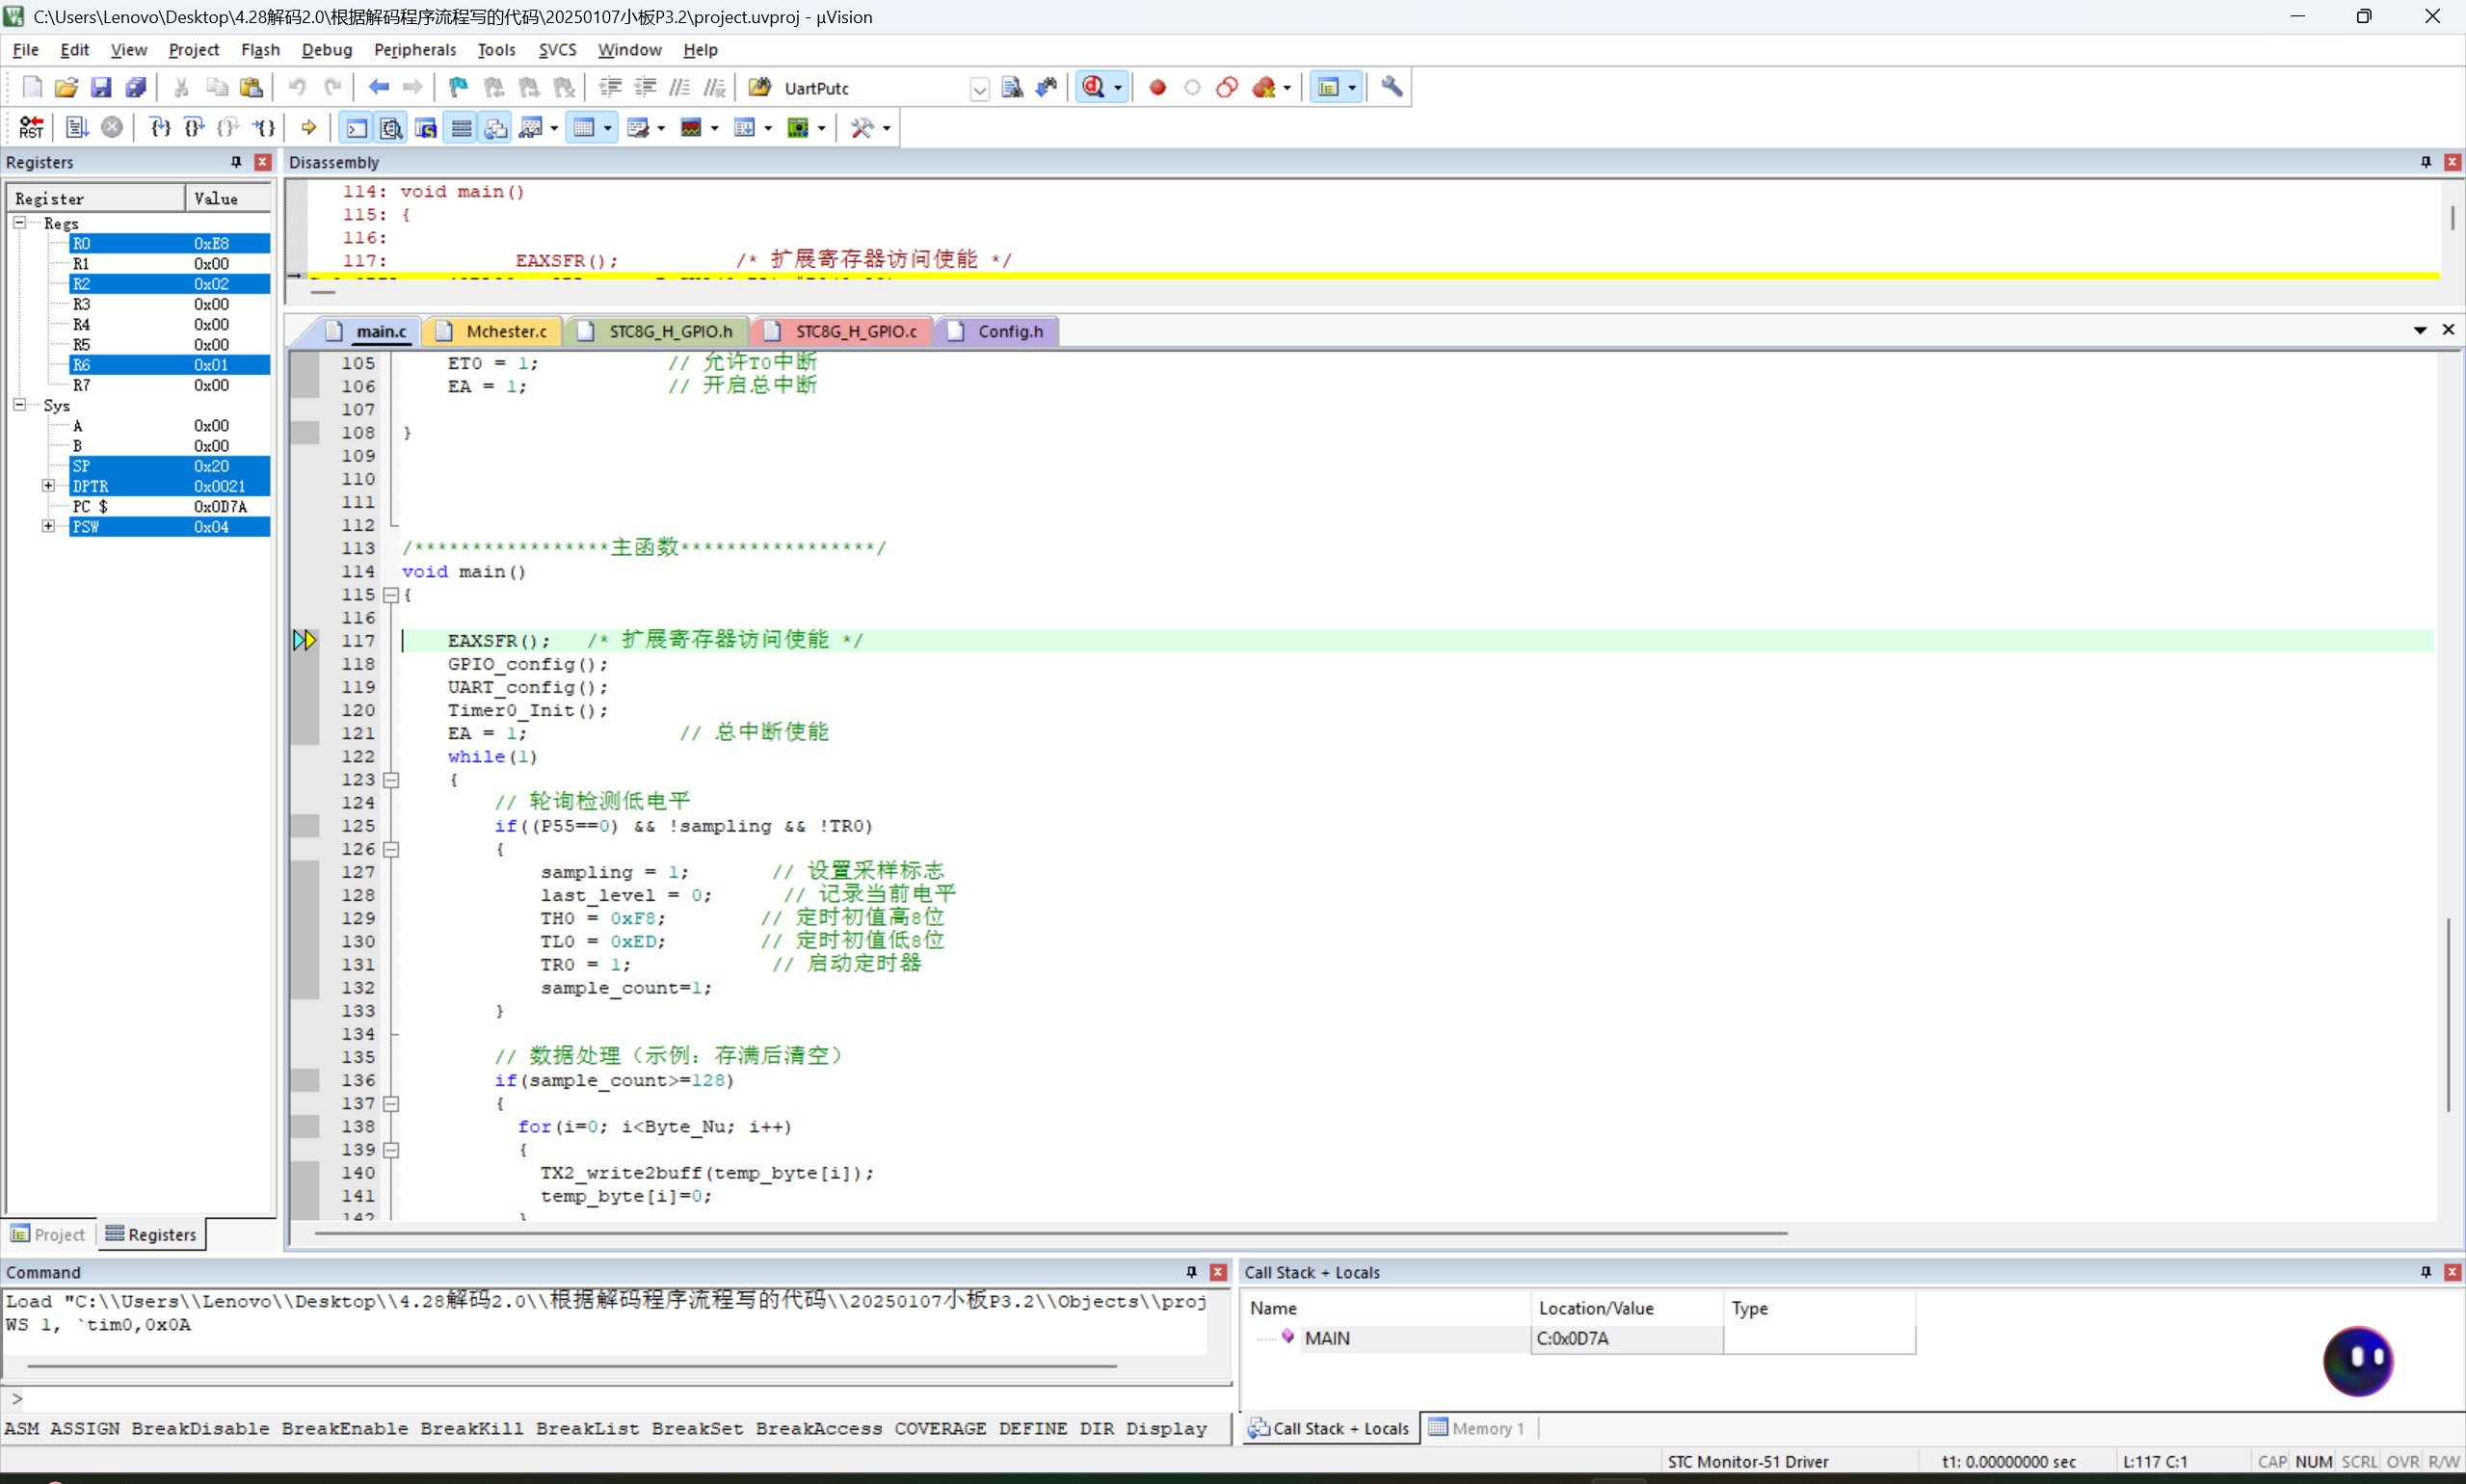The width and height of the screenshot is (2466, 1484).
Task: Click the Show Next Statement arrow icon
Action: pyautogui.click(x=309, y=127)
